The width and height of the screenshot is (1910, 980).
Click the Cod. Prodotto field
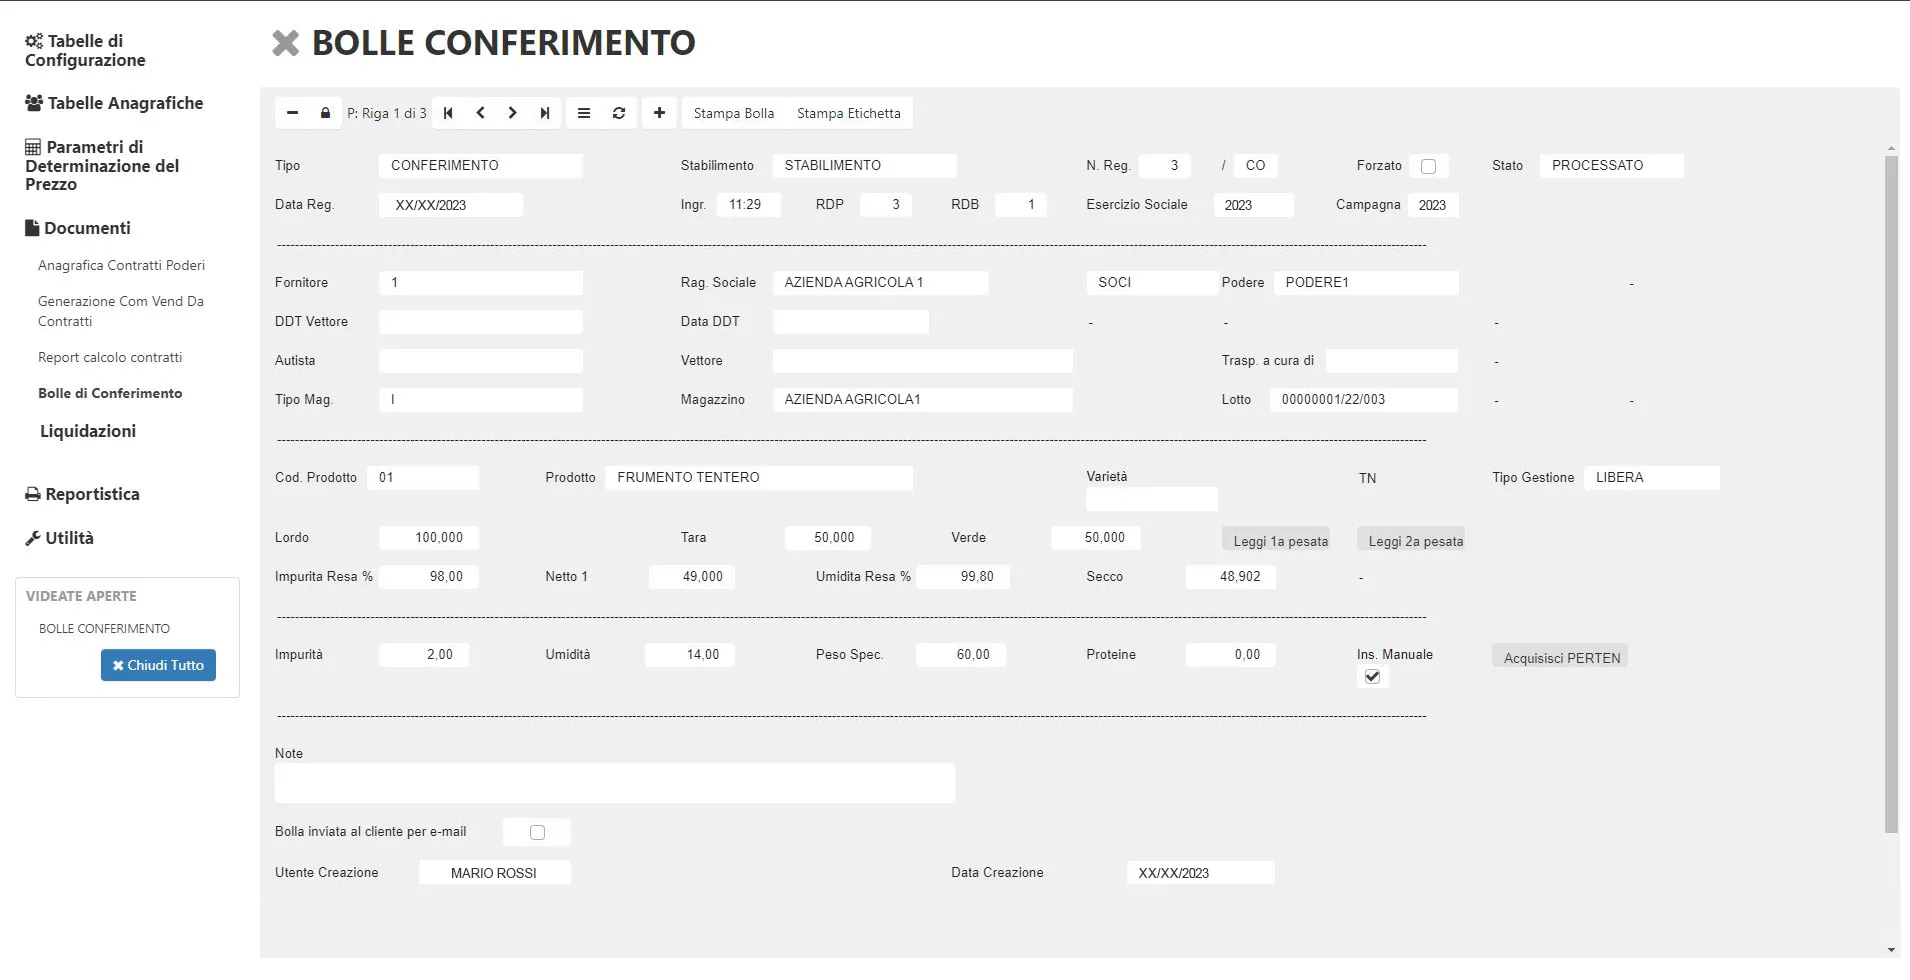point(423,478)
